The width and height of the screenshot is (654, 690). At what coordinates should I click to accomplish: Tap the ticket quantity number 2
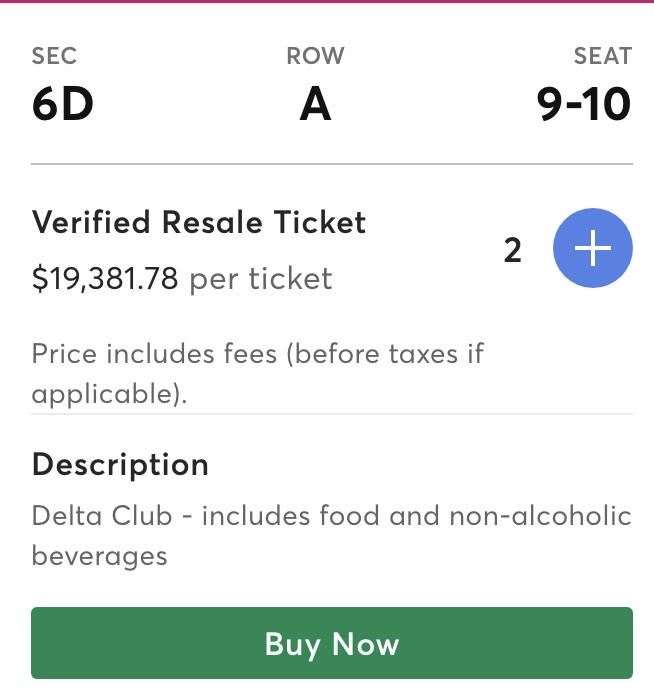512,250
